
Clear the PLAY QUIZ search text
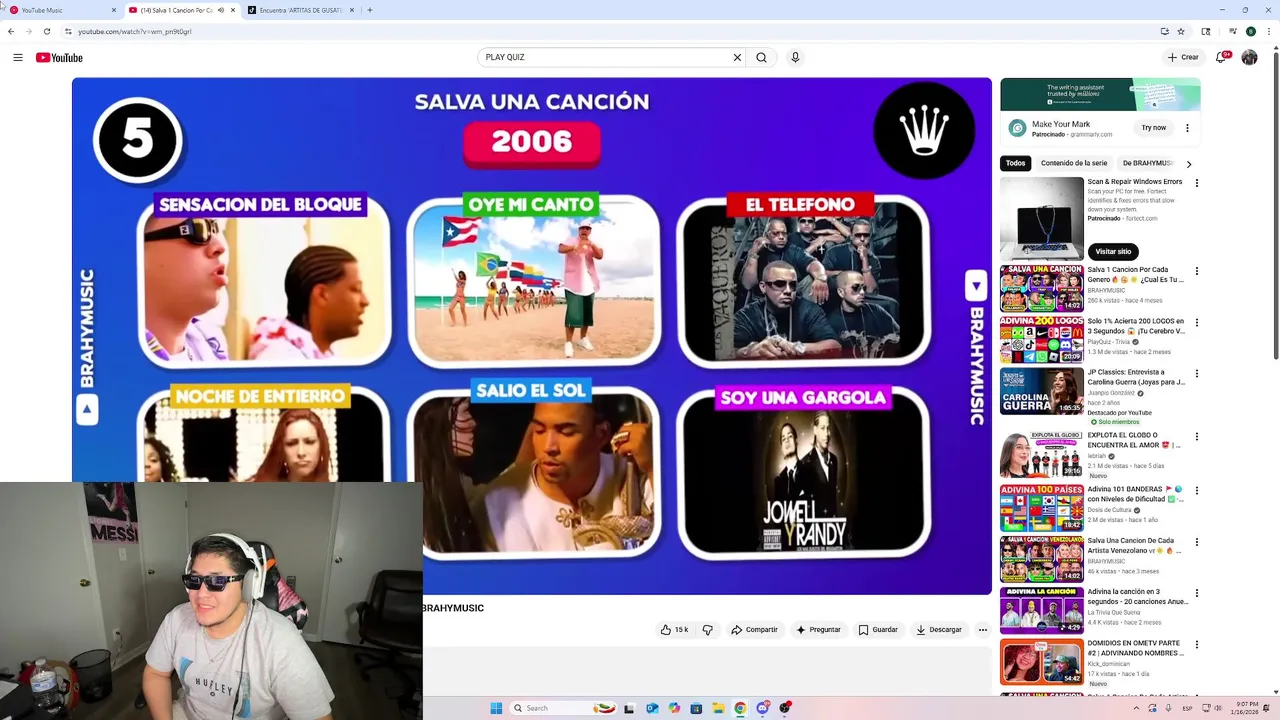(x=737, y=57)
